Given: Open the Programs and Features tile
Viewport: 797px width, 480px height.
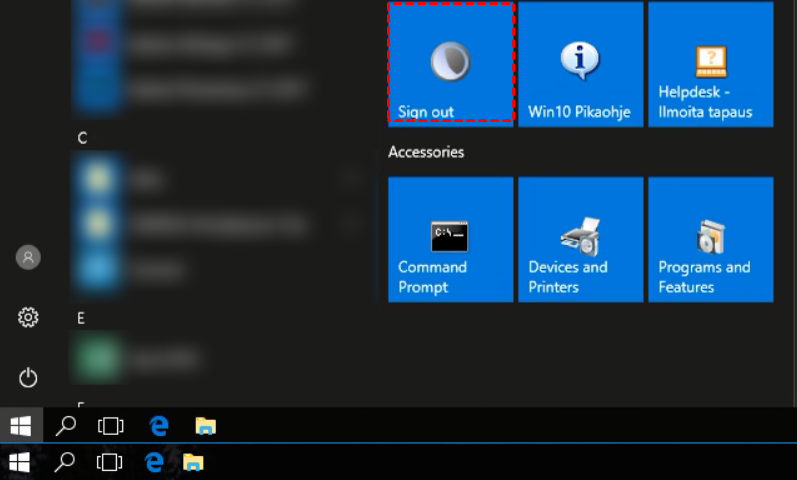Looking at the screenshot, I should point(710,240).
